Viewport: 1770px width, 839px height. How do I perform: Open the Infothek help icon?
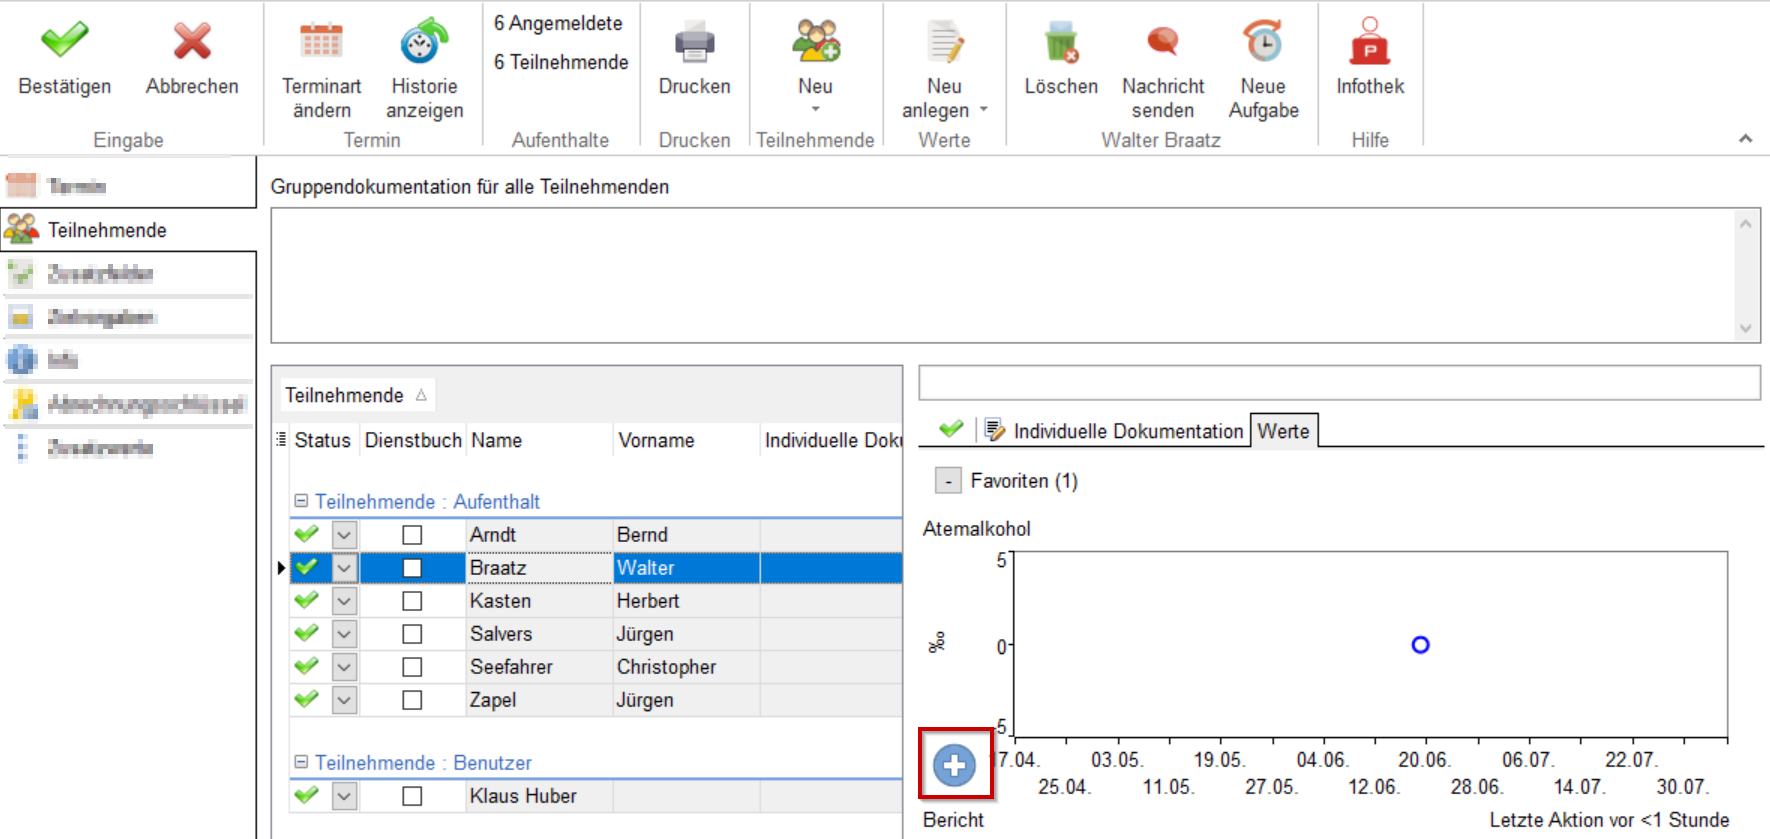pyautogui.click(x=1370, y=42)
